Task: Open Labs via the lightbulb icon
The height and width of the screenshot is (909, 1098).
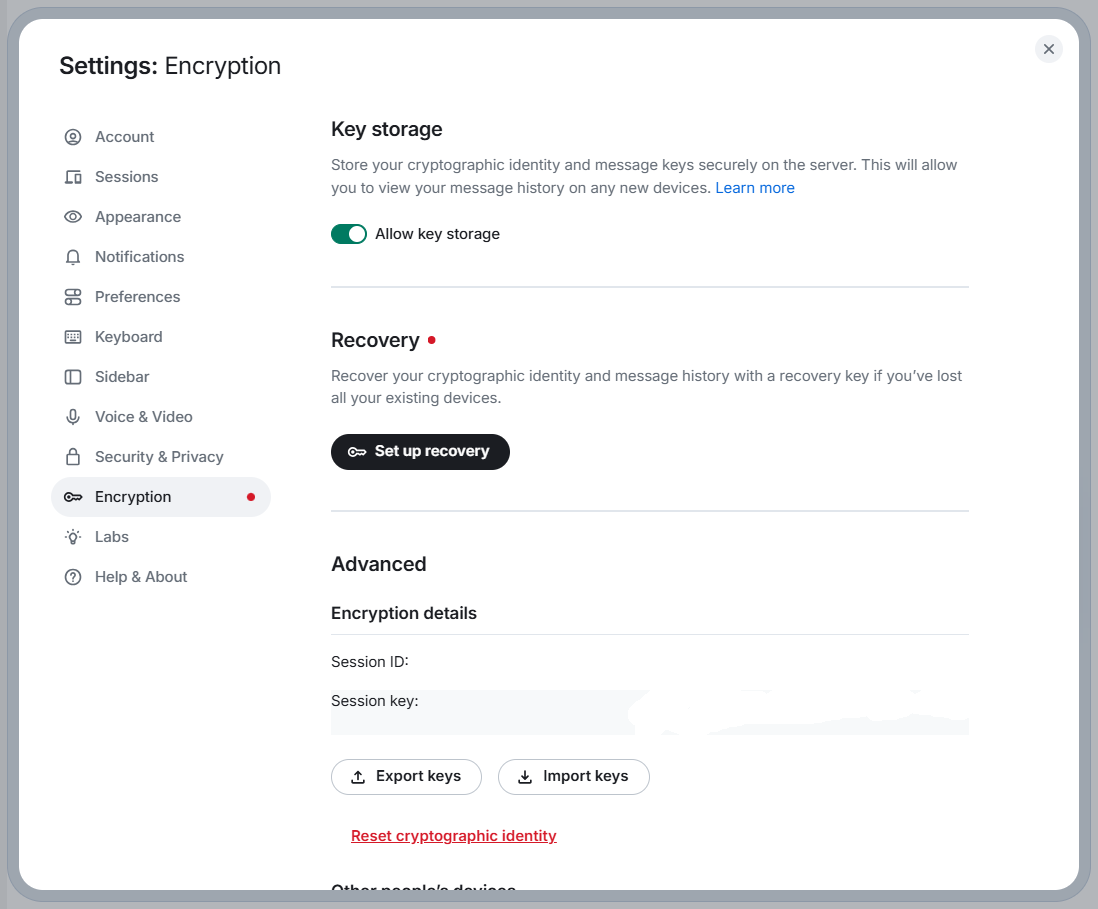Action: tap(73, 537)
